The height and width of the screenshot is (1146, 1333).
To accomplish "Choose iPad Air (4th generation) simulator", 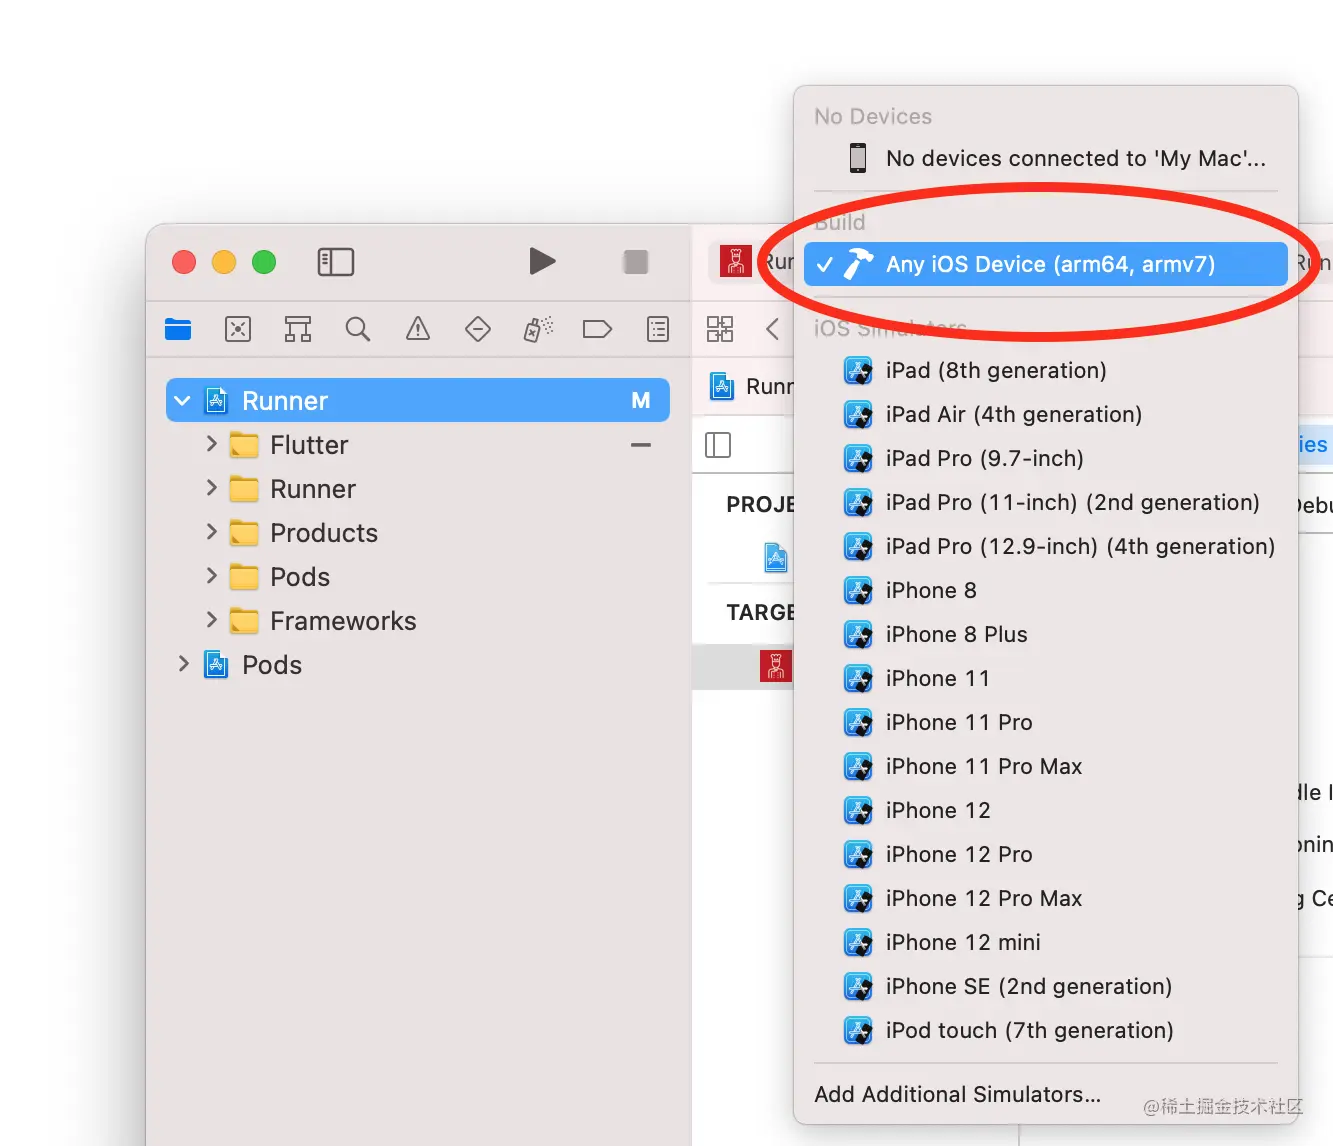I will 1045,414.
